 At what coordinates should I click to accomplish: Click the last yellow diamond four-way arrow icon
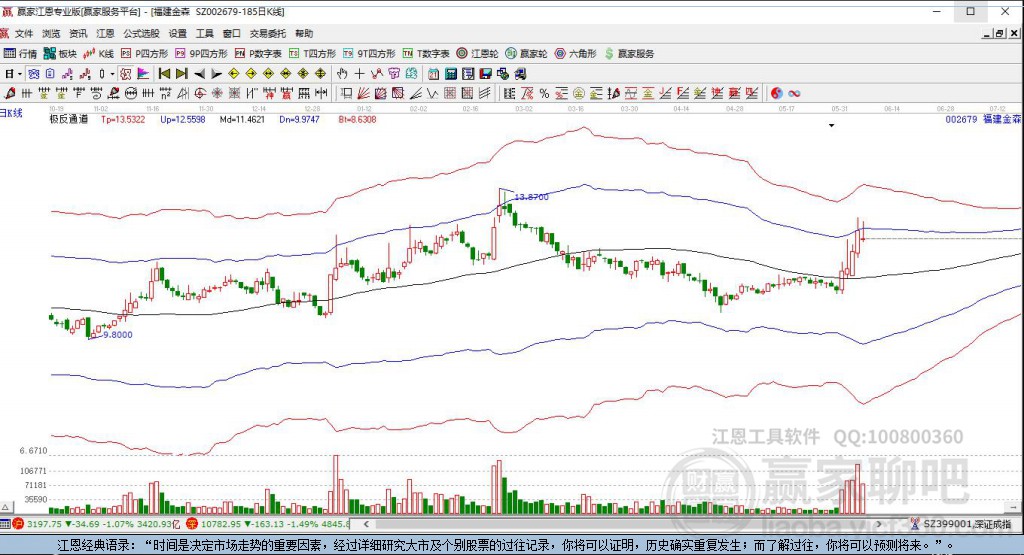coord(320,74)
